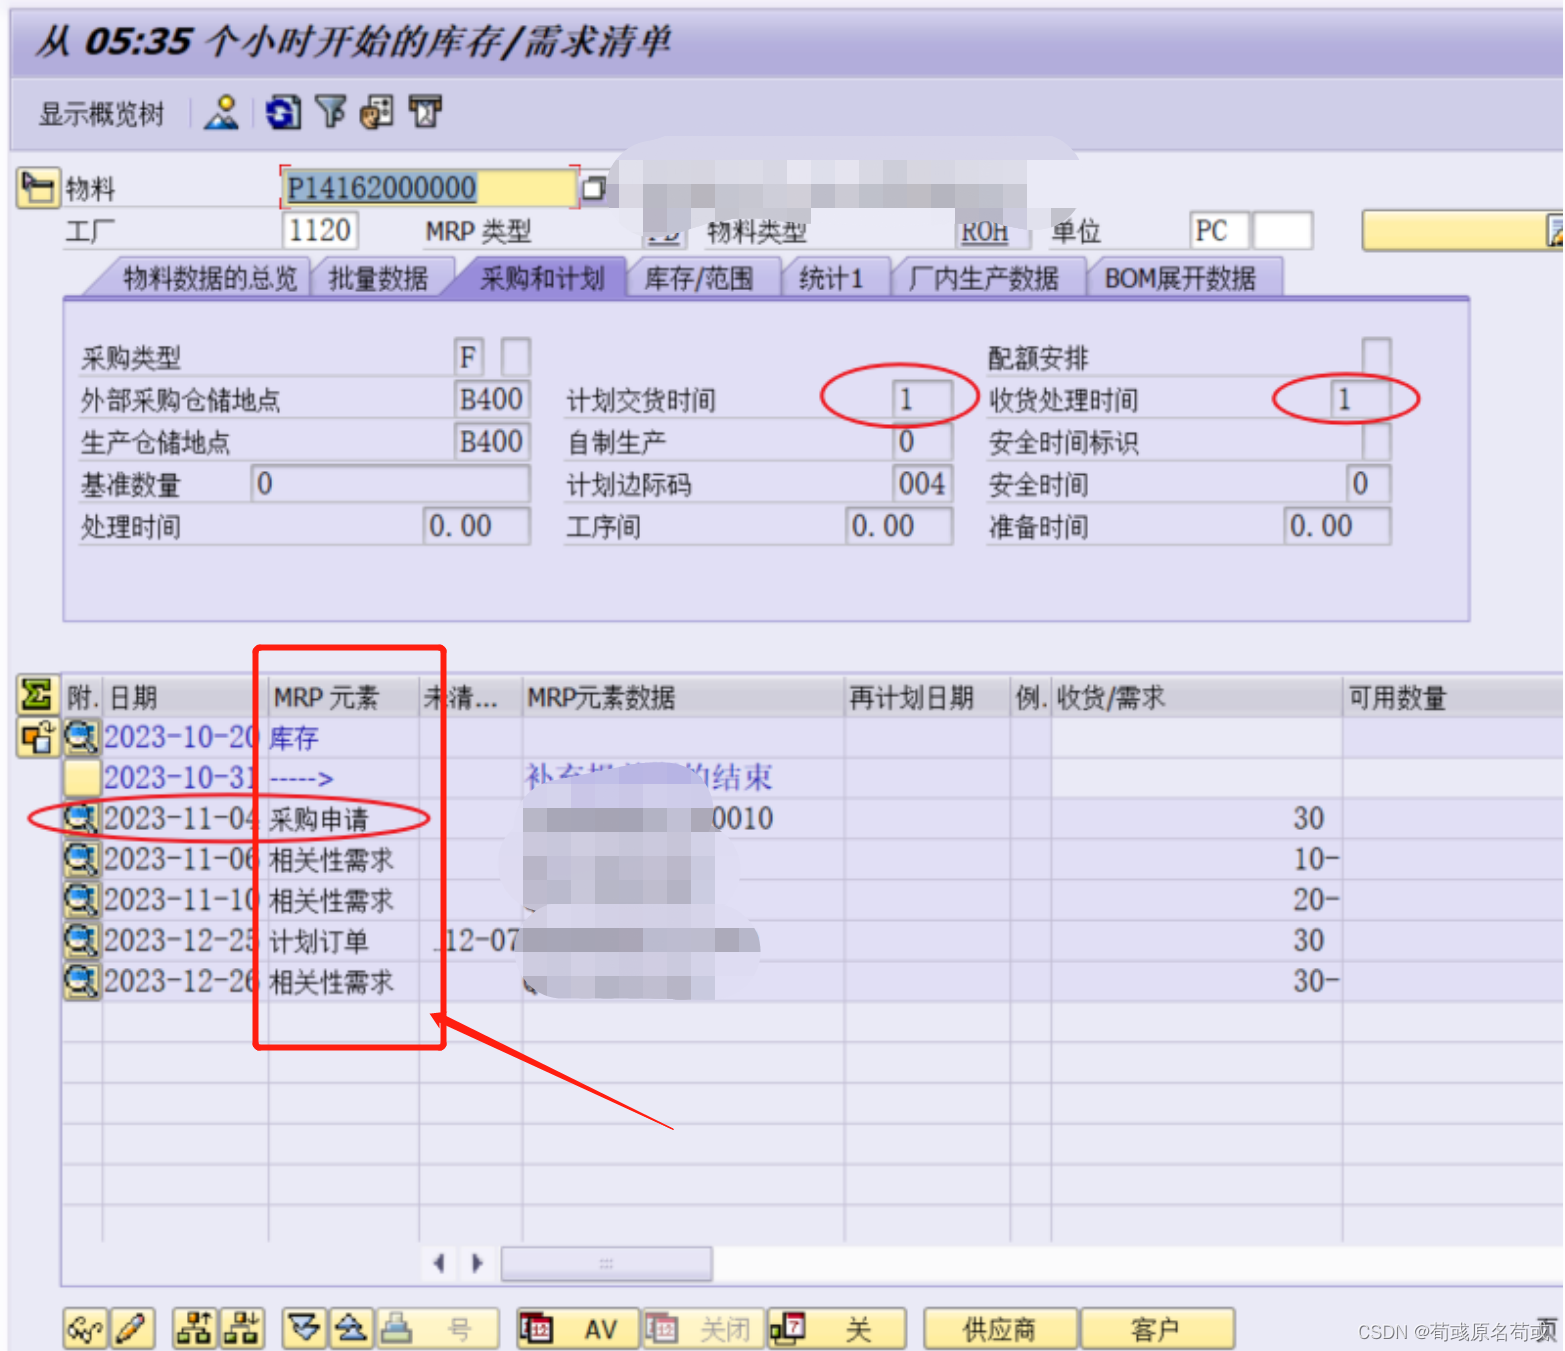1565x1351 pixels.
Task: Open value help for the 物料 field
Action: click(594, 187)
